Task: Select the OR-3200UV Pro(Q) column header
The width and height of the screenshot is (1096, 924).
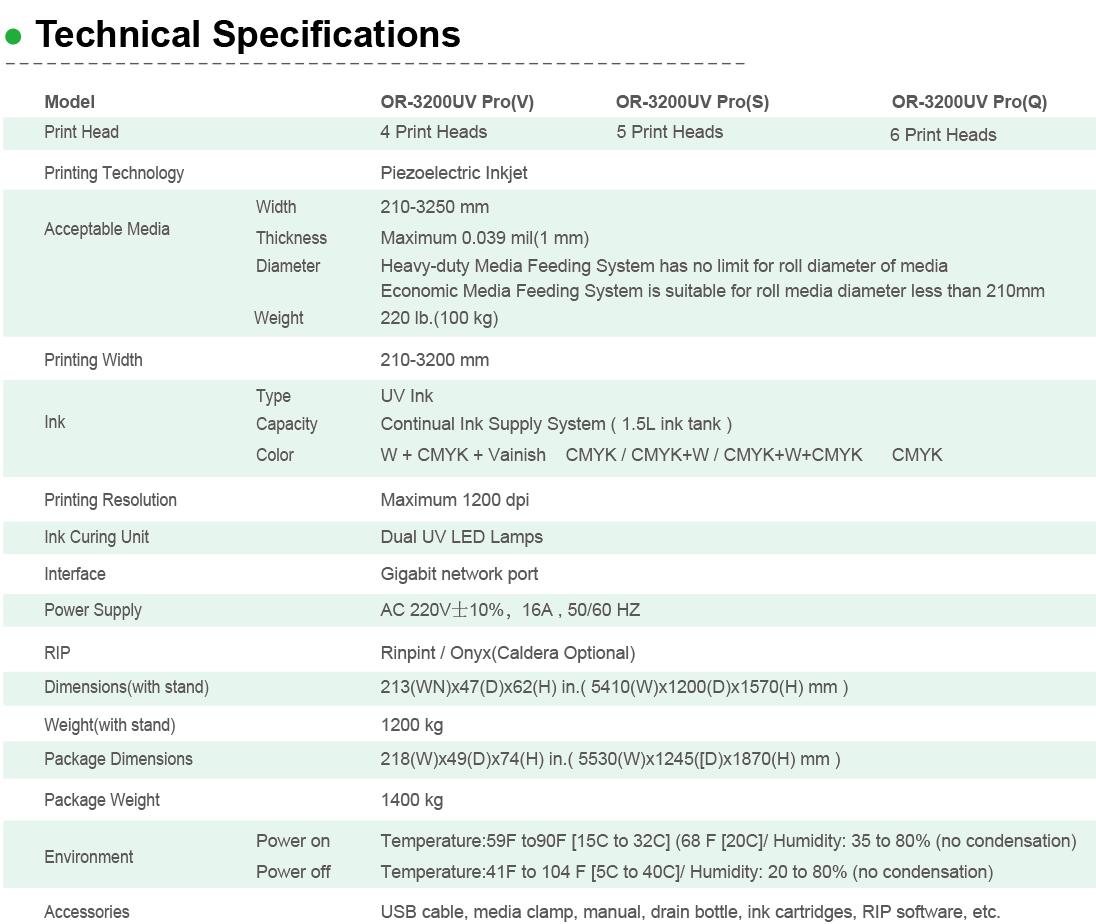Action: pyautogui.click(x=969, y=102)
